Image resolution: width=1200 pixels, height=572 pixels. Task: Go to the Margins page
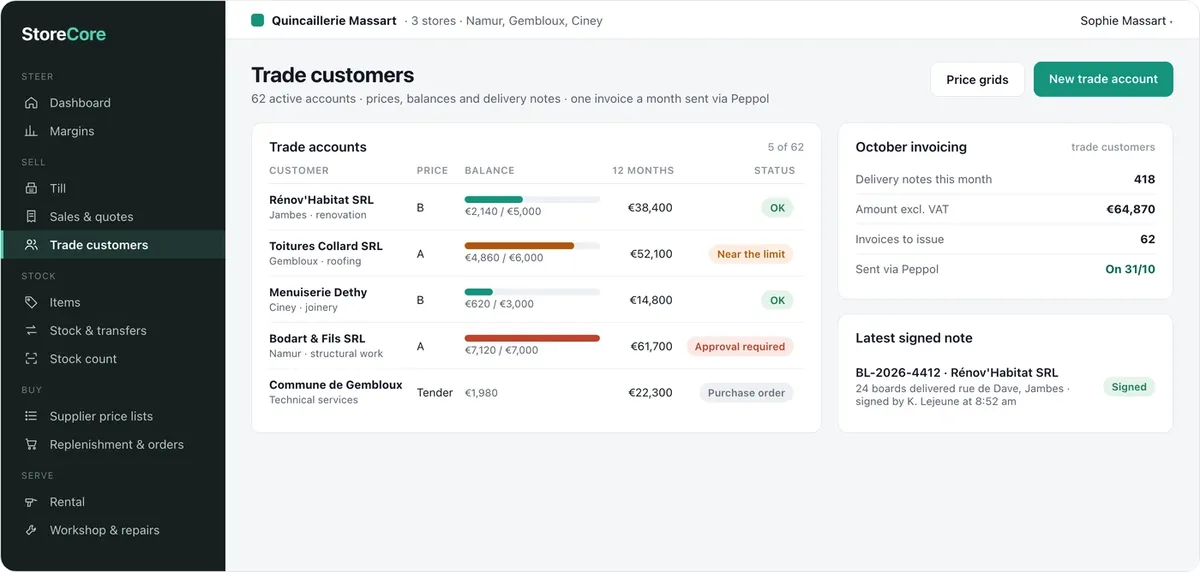point(112,131)
